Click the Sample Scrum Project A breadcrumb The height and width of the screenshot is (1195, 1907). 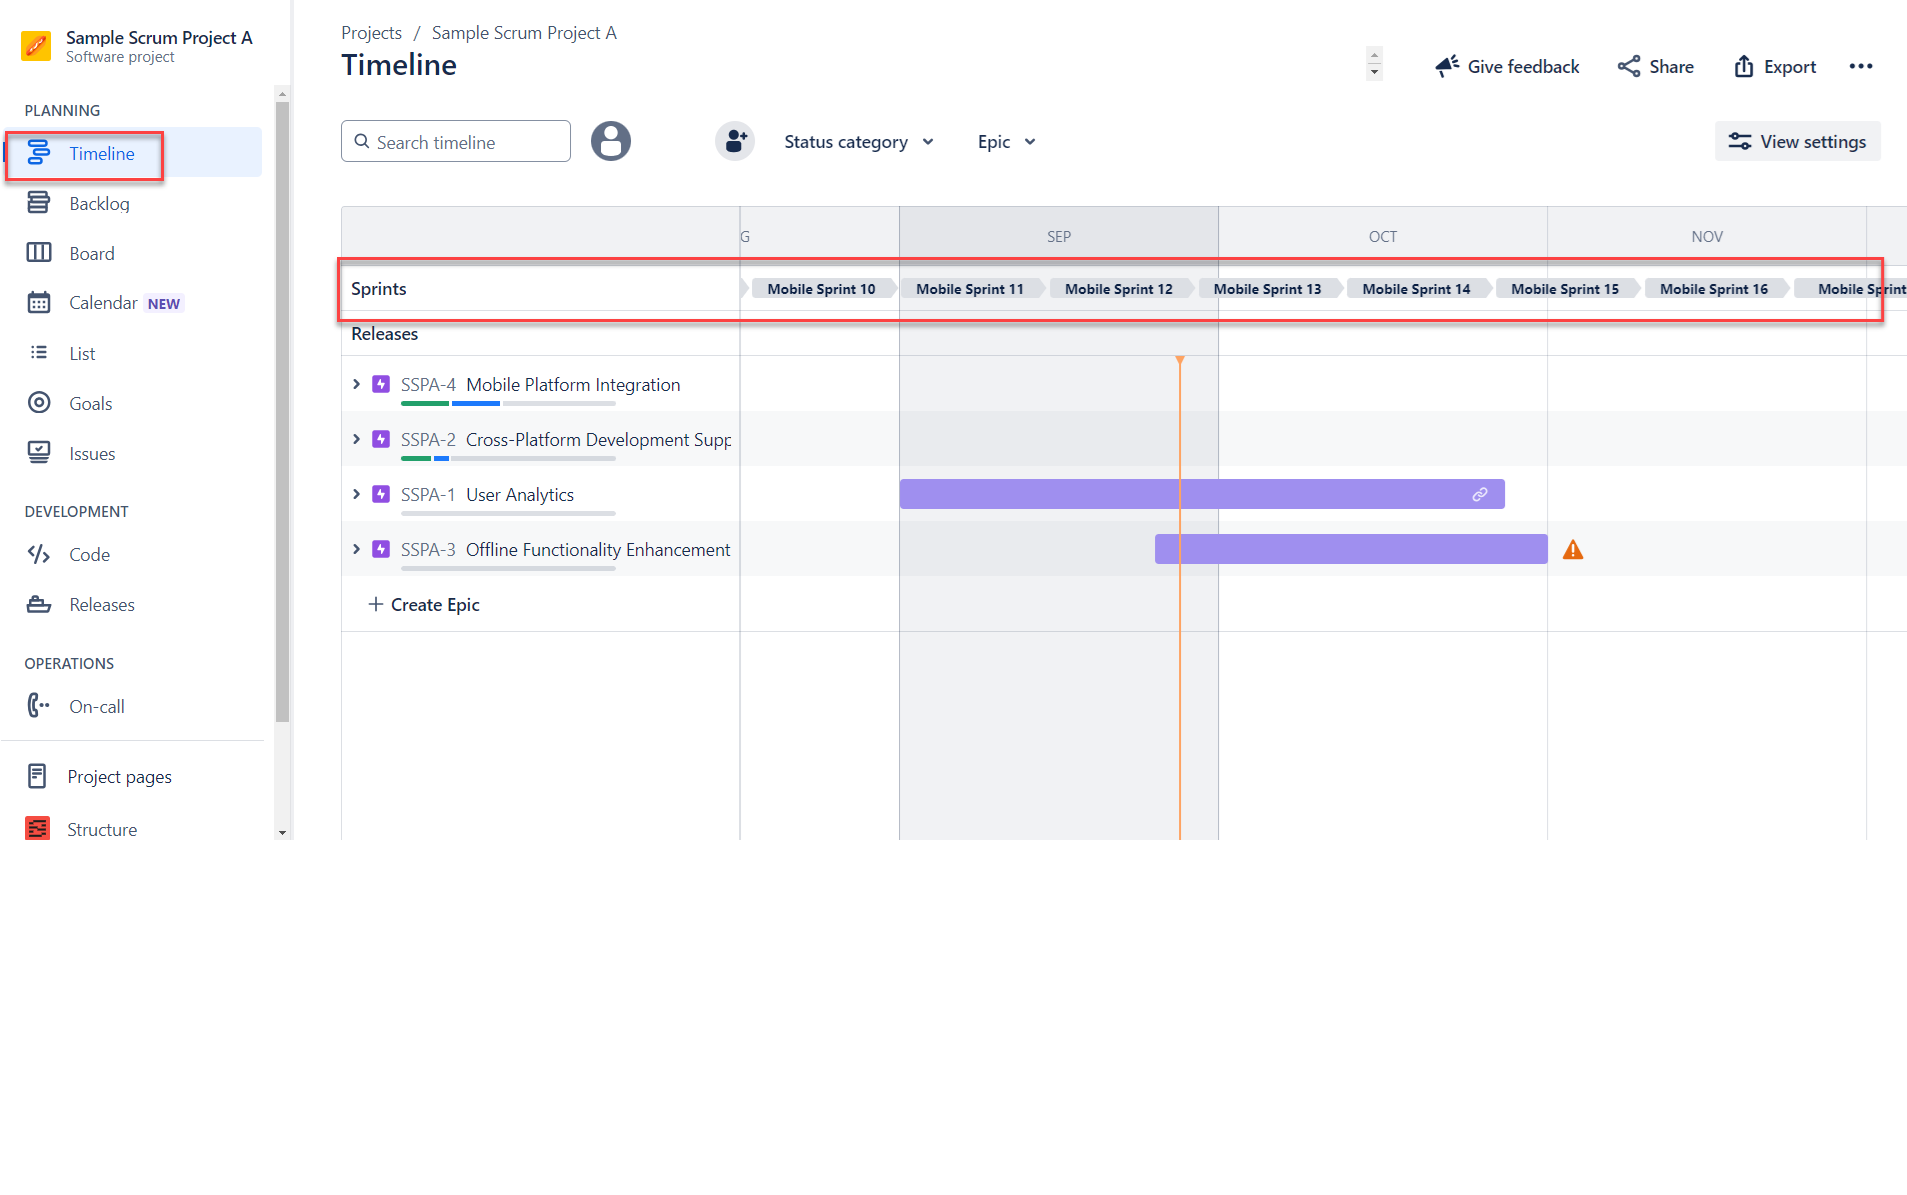pyautogui.click(x=524, y=33)
